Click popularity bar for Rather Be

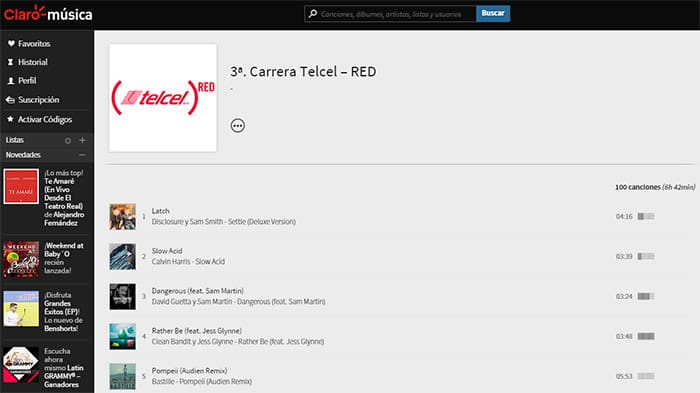tap(646, 336)
